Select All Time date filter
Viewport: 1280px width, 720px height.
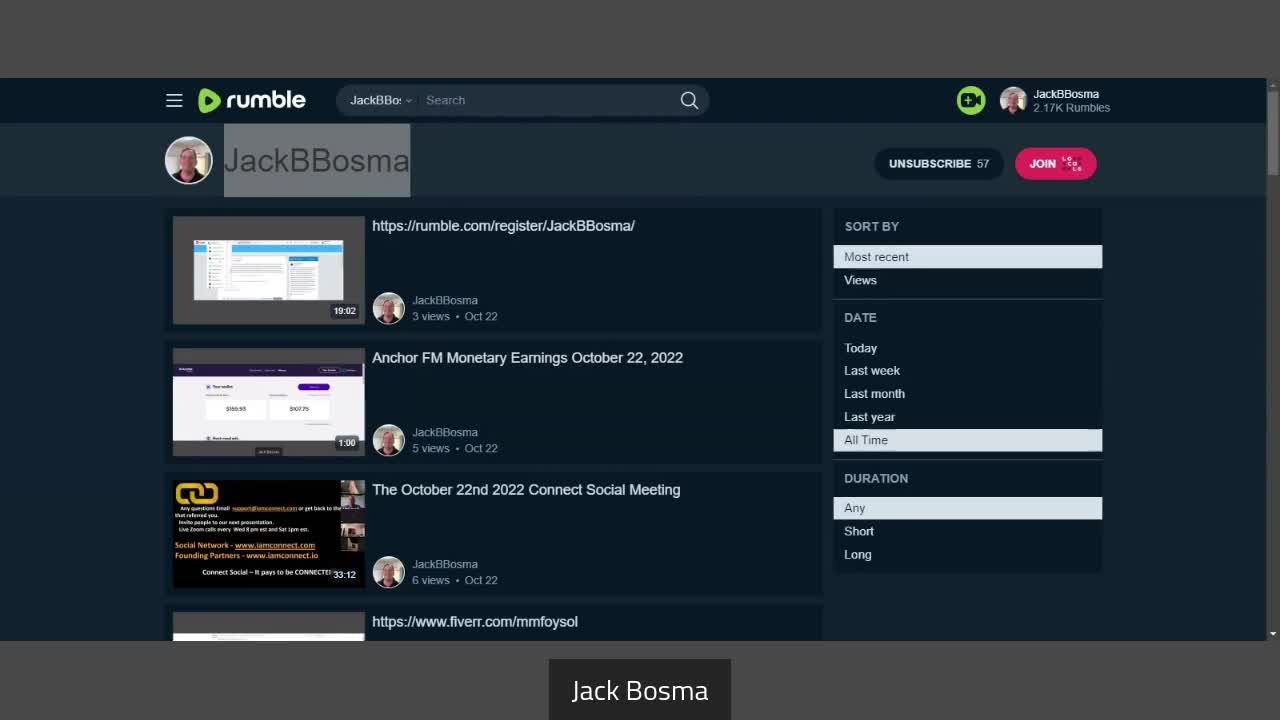(968, 440)
